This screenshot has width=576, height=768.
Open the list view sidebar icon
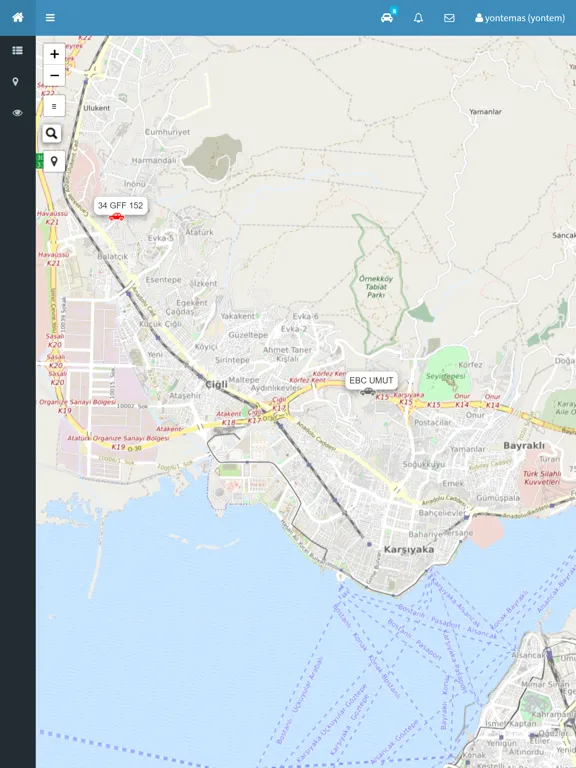tap(18, 50)
